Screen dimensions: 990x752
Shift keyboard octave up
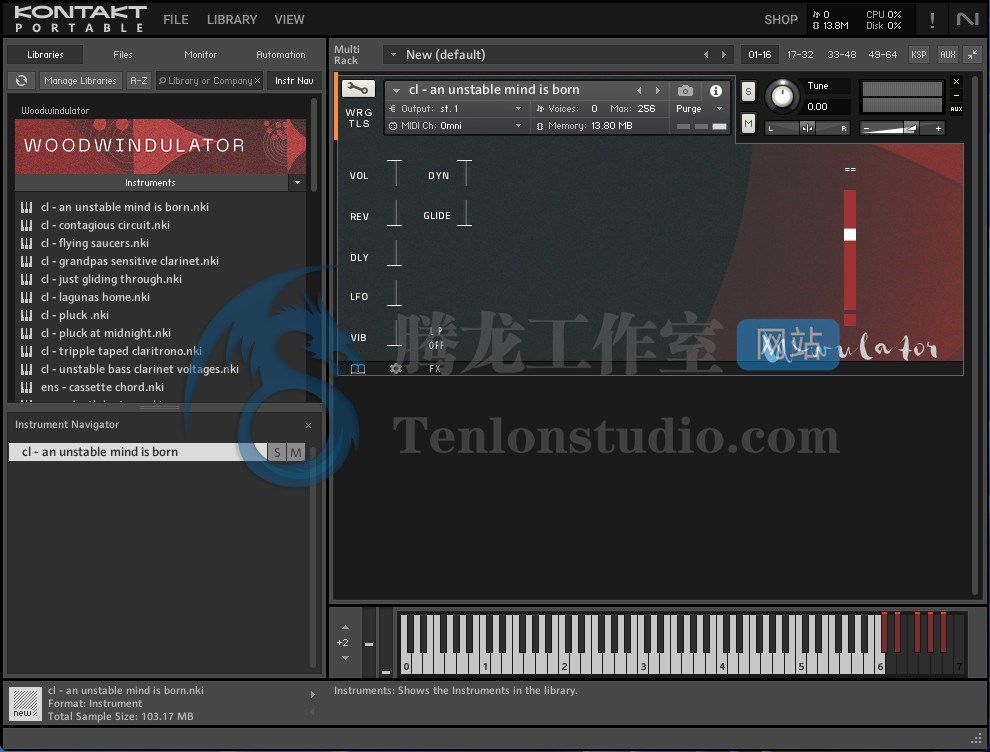coord(345,628)
